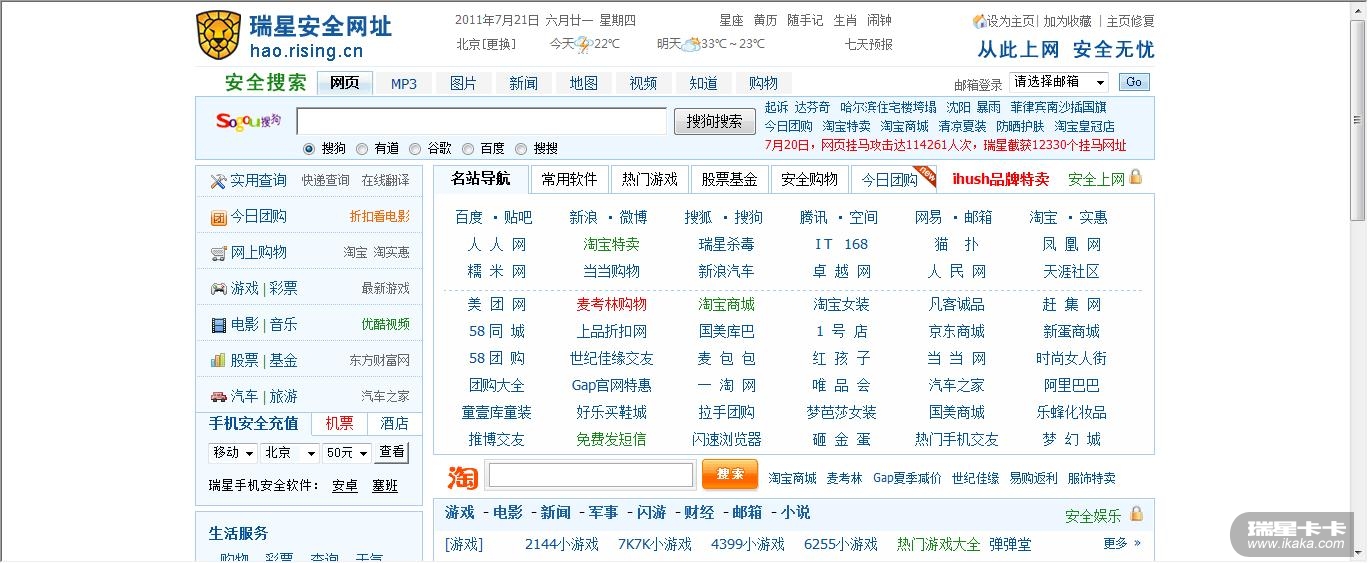The height and width of the screenshot is (563, 1368).
Task: Click the padlock icon next to 安全娱乐
Action: click(x=1135, y=514)
